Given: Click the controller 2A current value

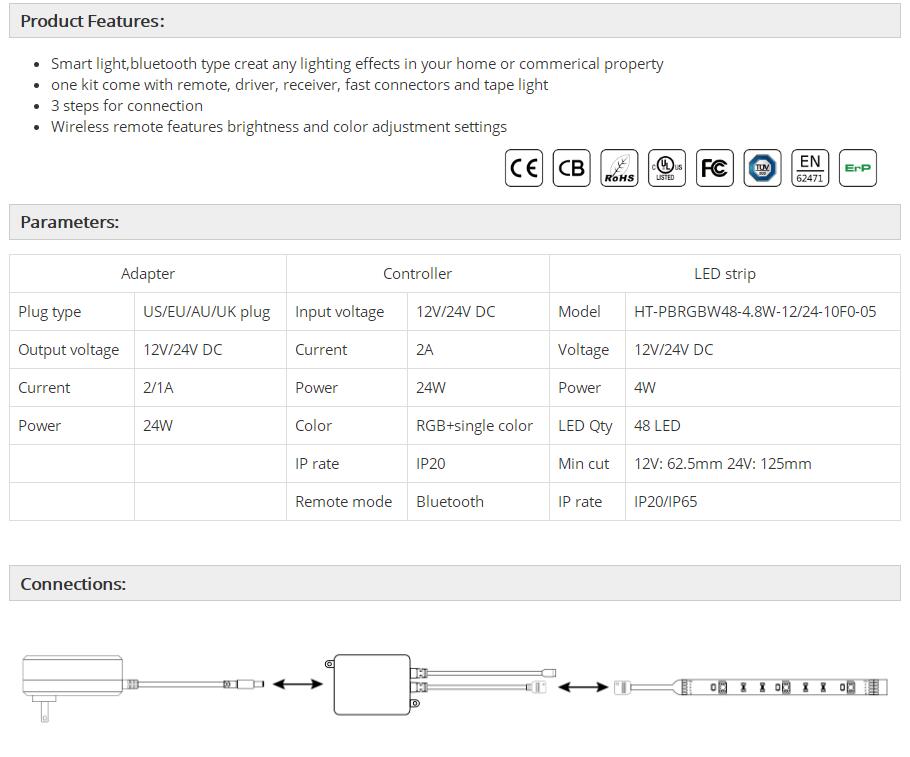Looking at the screenshot, I should (425, 349).
